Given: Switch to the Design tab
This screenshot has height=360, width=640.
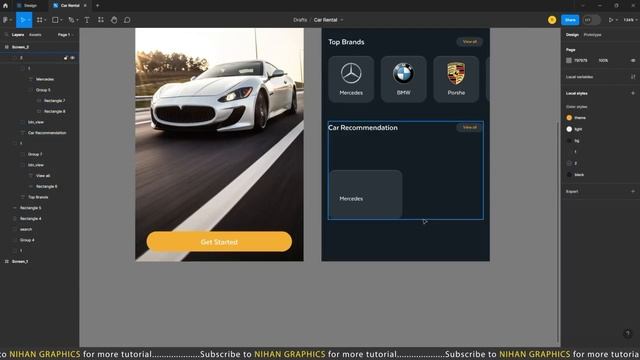Looking at the screenshot, I should tap(572, 35).
